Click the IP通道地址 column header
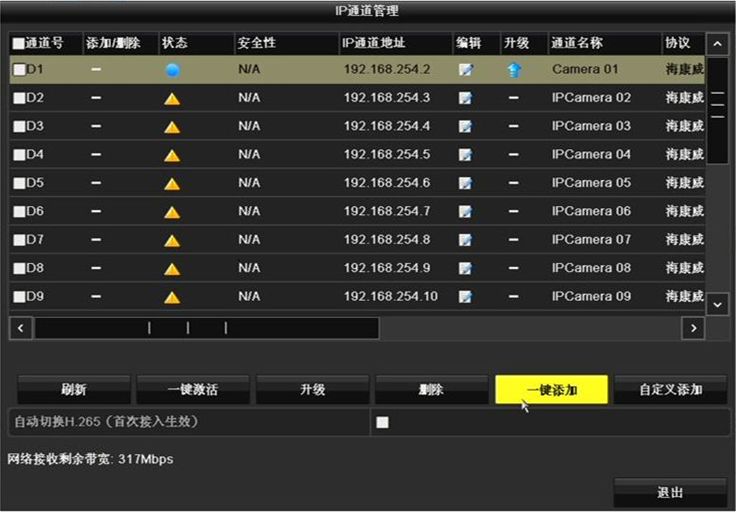 point(372,44)
